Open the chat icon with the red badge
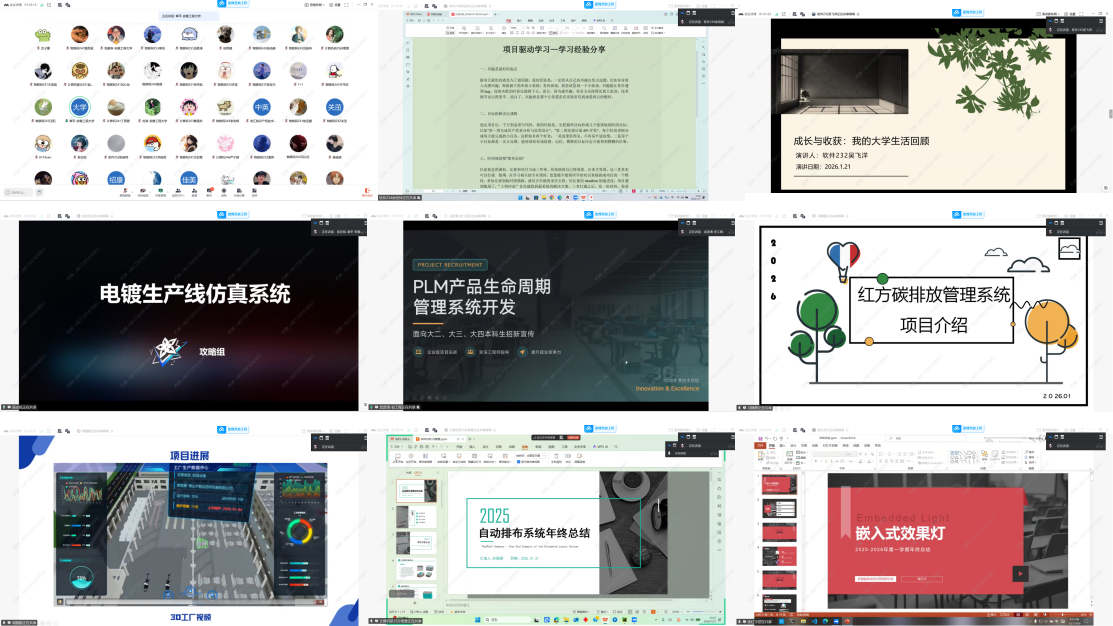The image size is (1113, 626). 209,191
